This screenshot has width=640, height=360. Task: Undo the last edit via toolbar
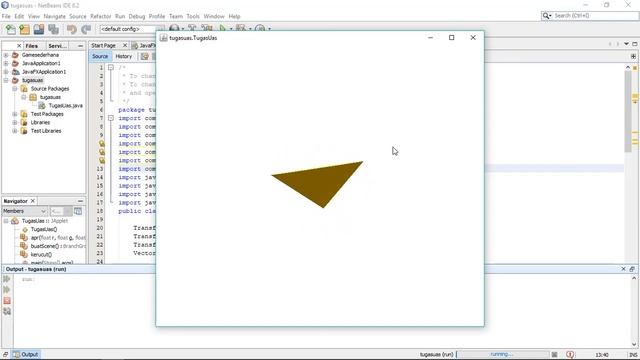(x=72, y=29)
